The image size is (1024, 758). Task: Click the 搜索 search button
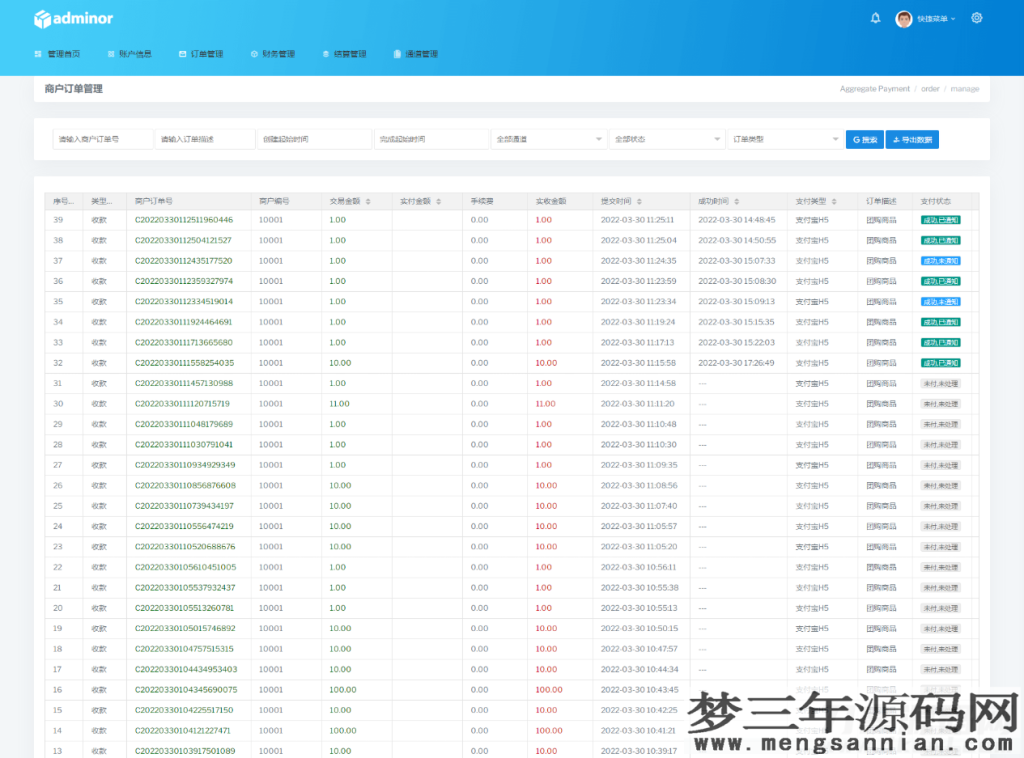(x=864, y=138)
